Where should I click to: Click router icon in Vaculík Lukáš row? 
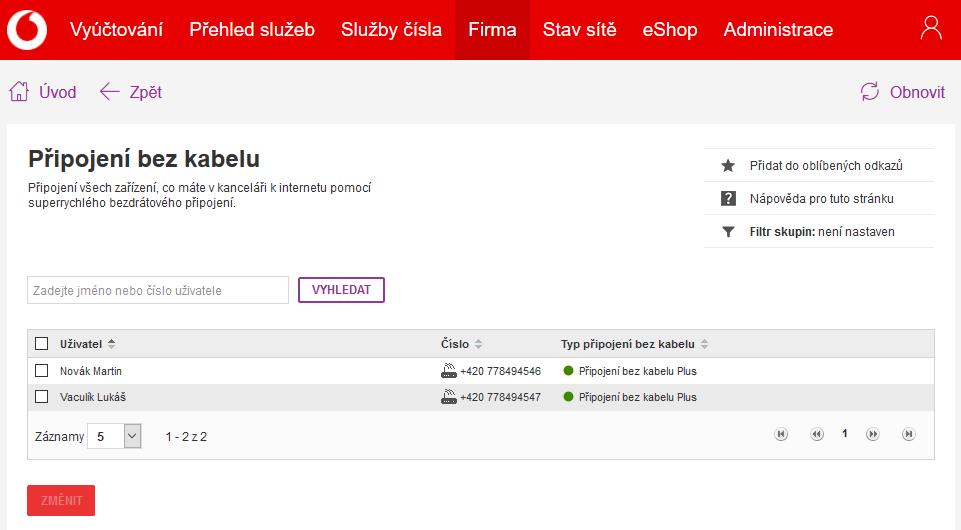click(449, 397)
